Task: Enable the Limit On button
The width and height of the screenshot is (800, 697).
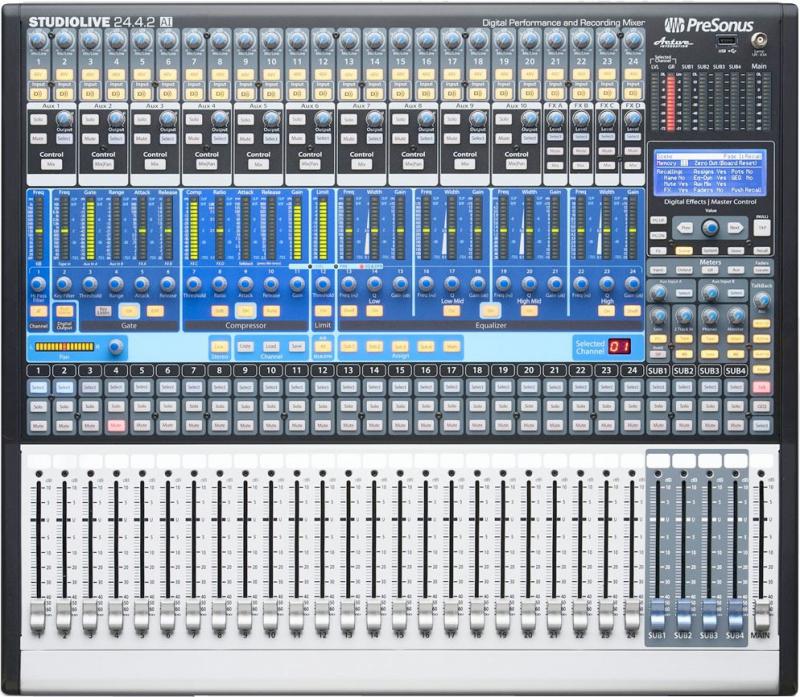Action: point(322,310)
